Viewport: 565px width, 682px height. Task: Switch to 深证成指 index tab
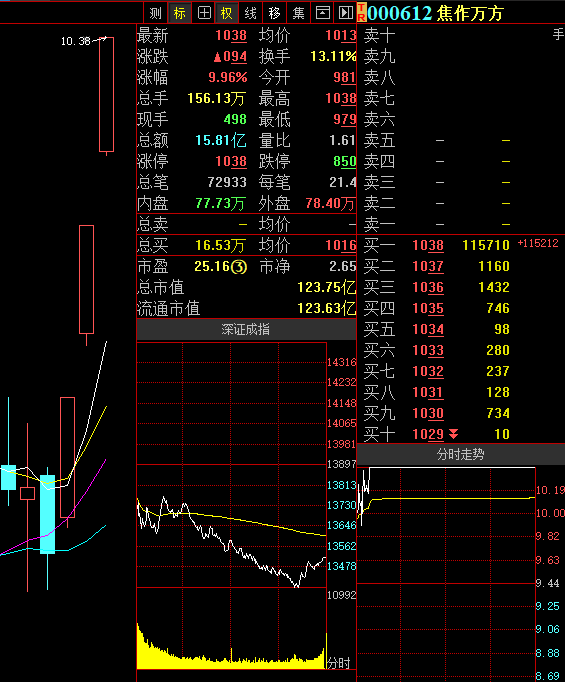[246, 329]
